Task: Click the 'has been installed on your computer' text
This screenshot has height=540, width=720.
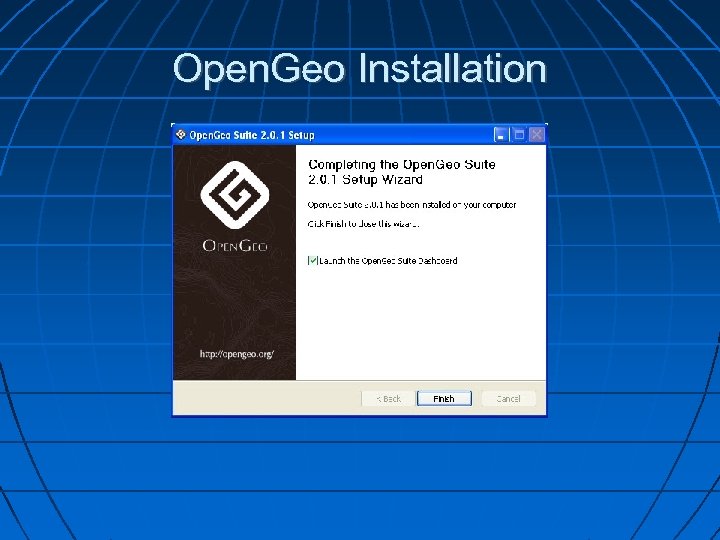Action: pos(451,205)
